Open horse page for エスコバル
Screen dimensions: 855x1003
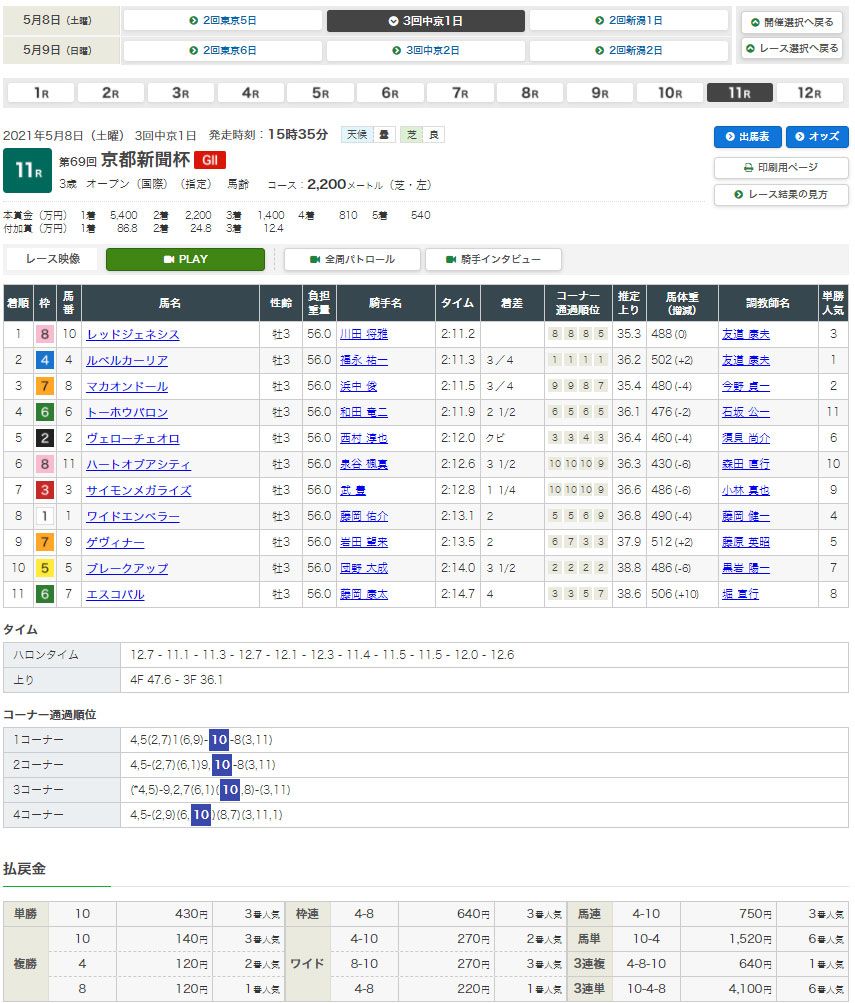pos(115,595)
